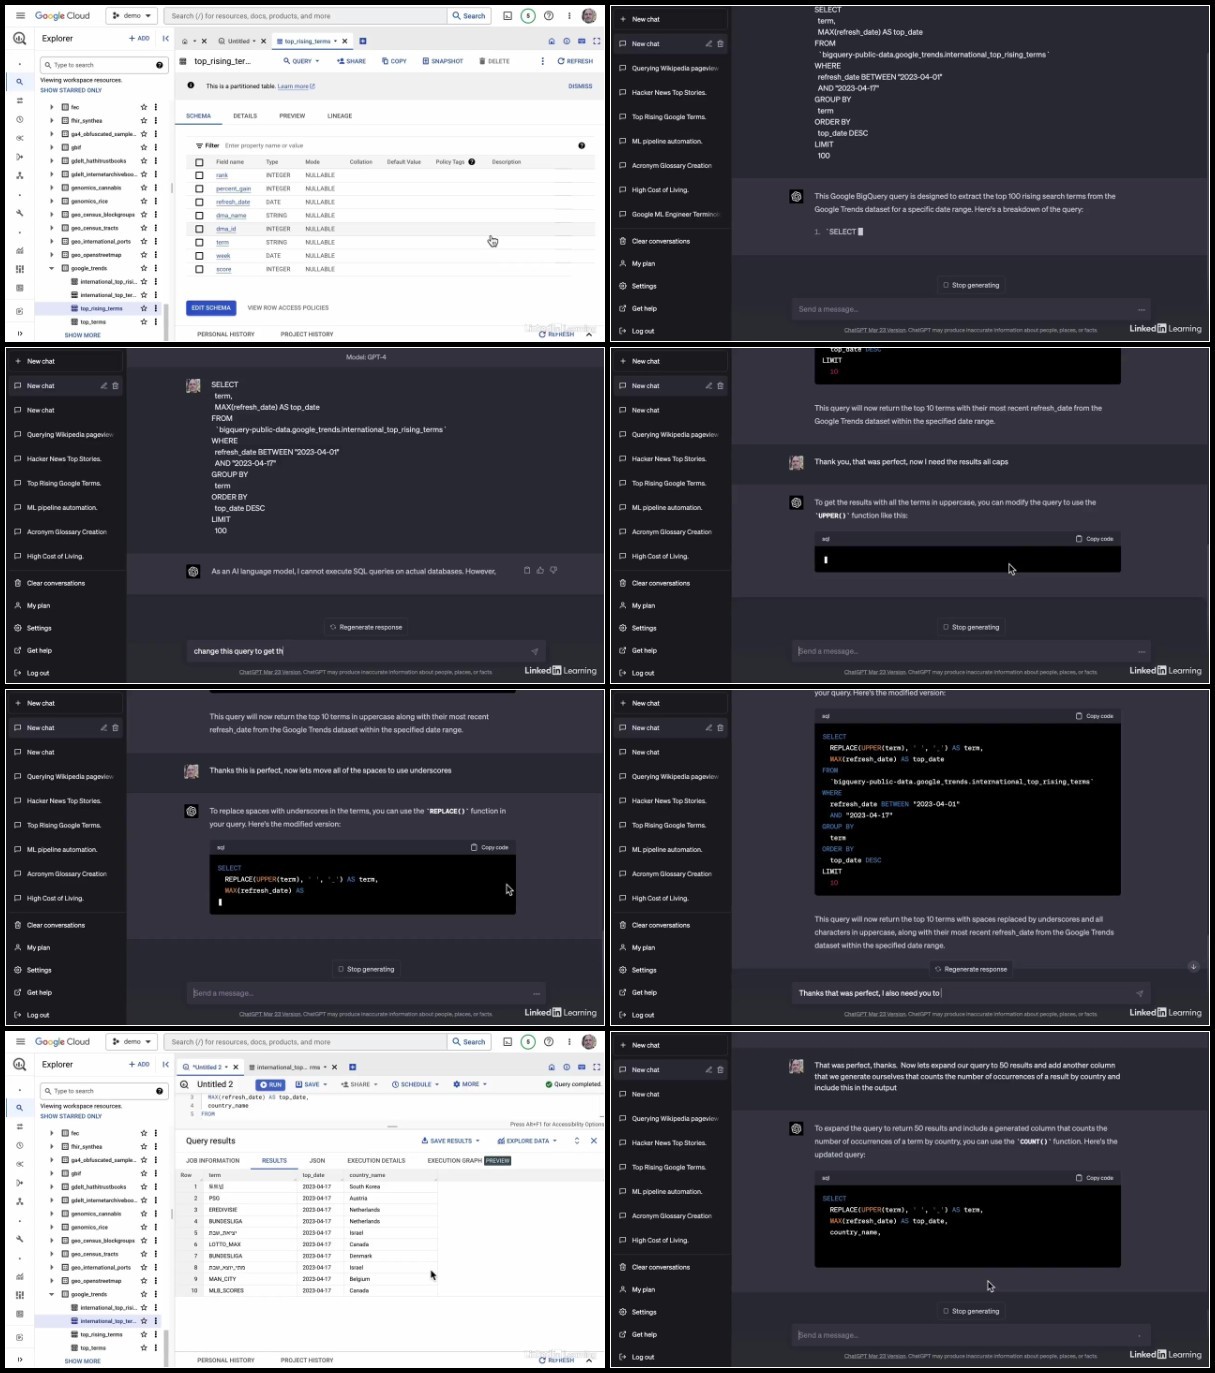Open the help icon in the schema page header
The height and width of the screenshot is (1373, 1215).
(x=548, y=16)
